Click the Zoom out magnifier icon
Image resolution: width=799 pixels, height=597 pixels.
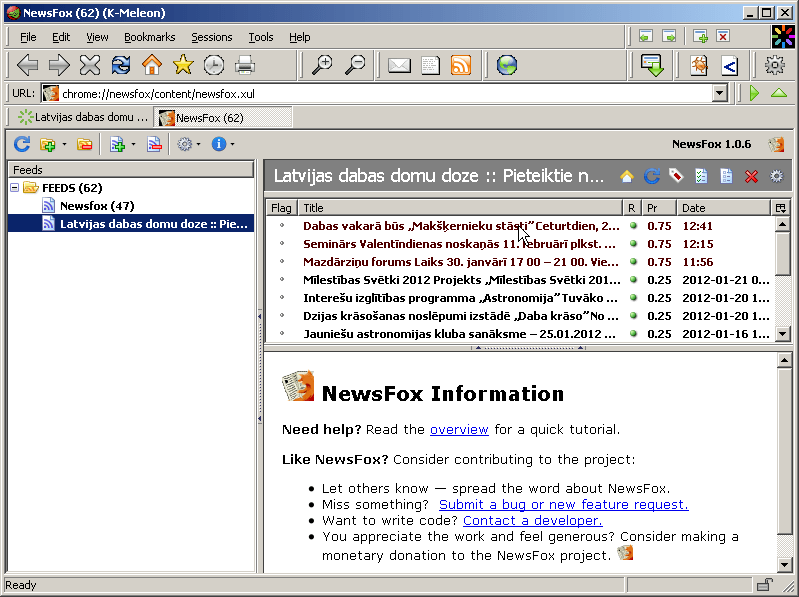pyautogui.click(x=355, y=65)
